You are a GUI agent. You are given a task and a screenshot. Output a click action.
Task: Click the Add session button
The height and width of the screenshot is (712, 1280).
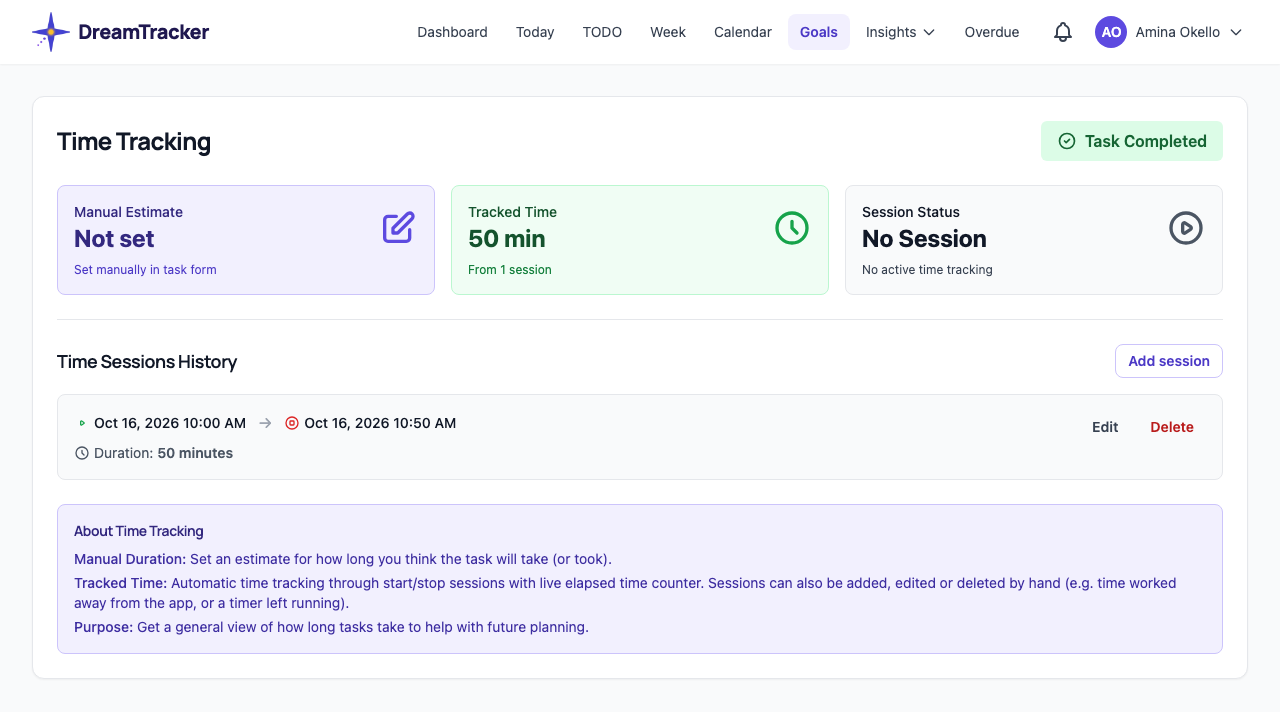tap(1169, 361)
